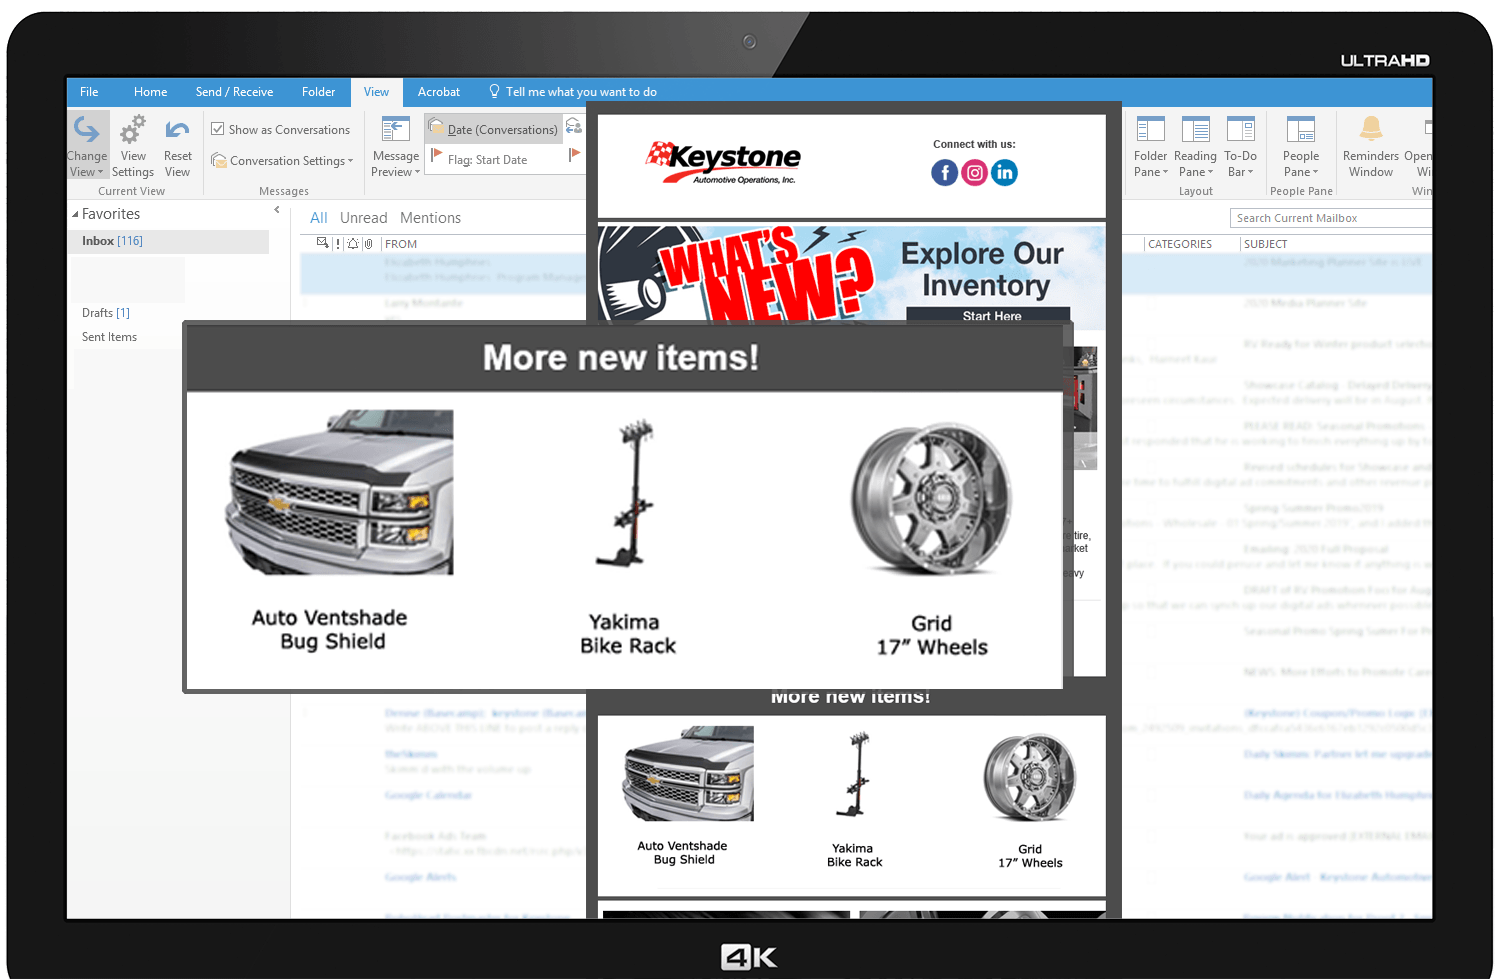Click the Keystone Automotive logo

tap(723, 162)
